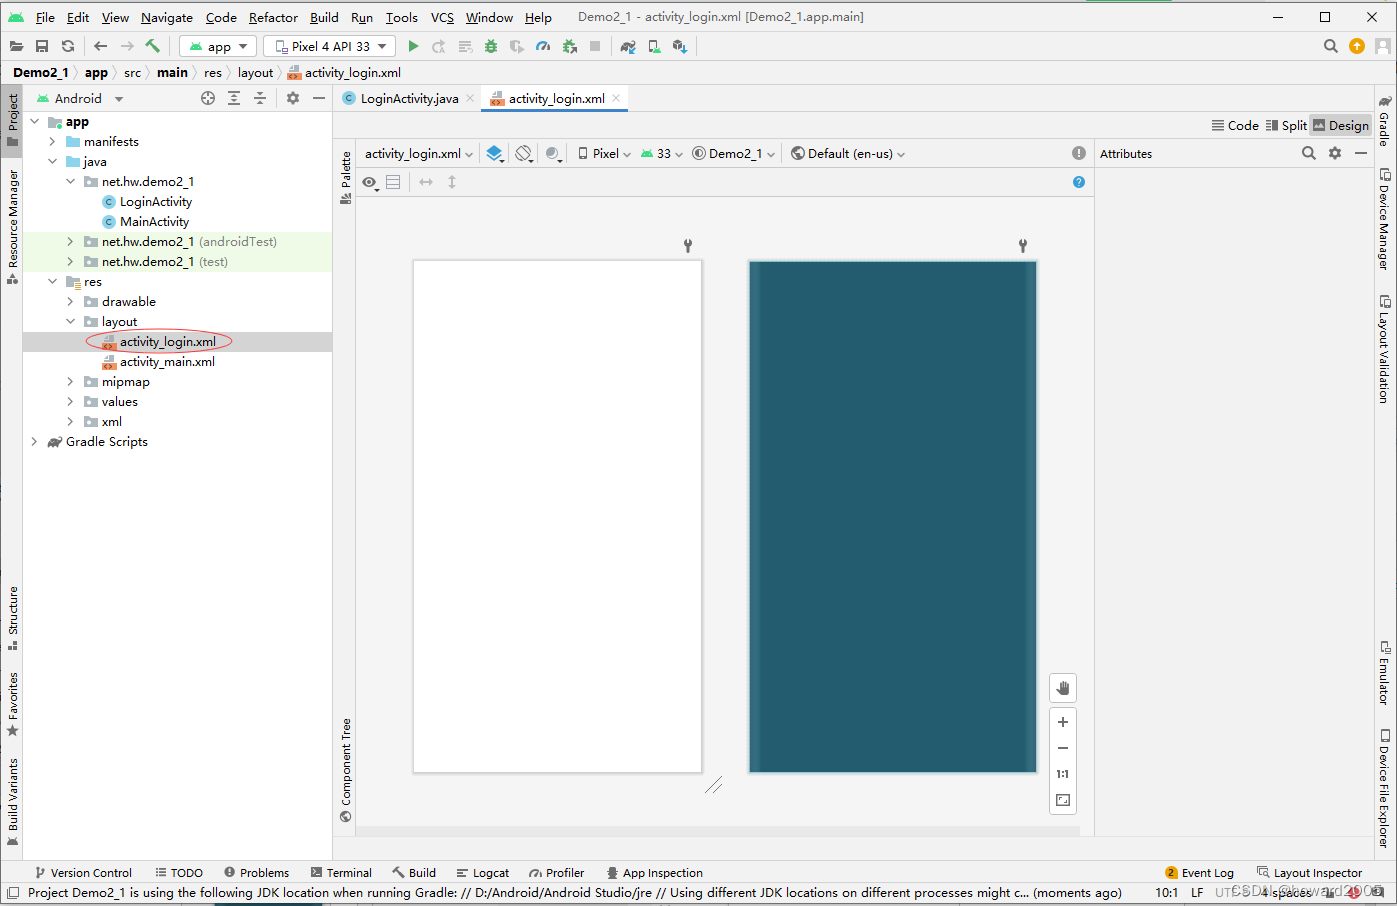Viewport: 1397px width, 906px height.
Task: Hide the project panel
Action: pyautogui.click(x=319, y=98)
